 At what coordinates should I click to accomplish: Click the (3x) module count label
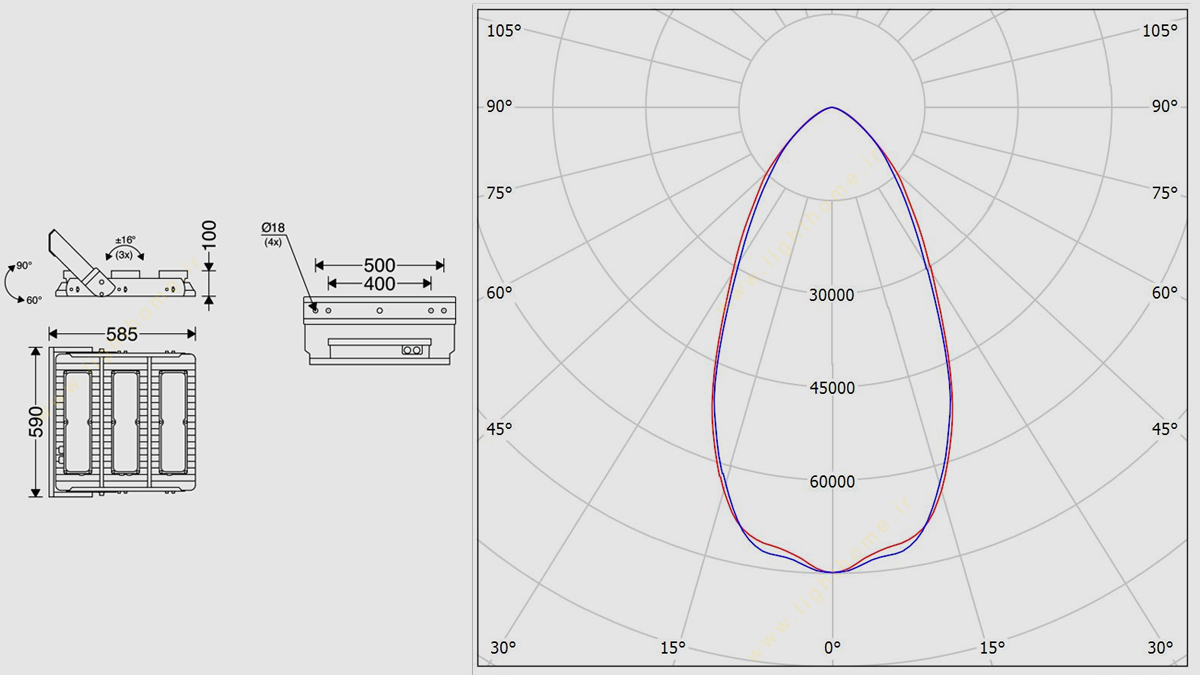[x=126, y=254]
